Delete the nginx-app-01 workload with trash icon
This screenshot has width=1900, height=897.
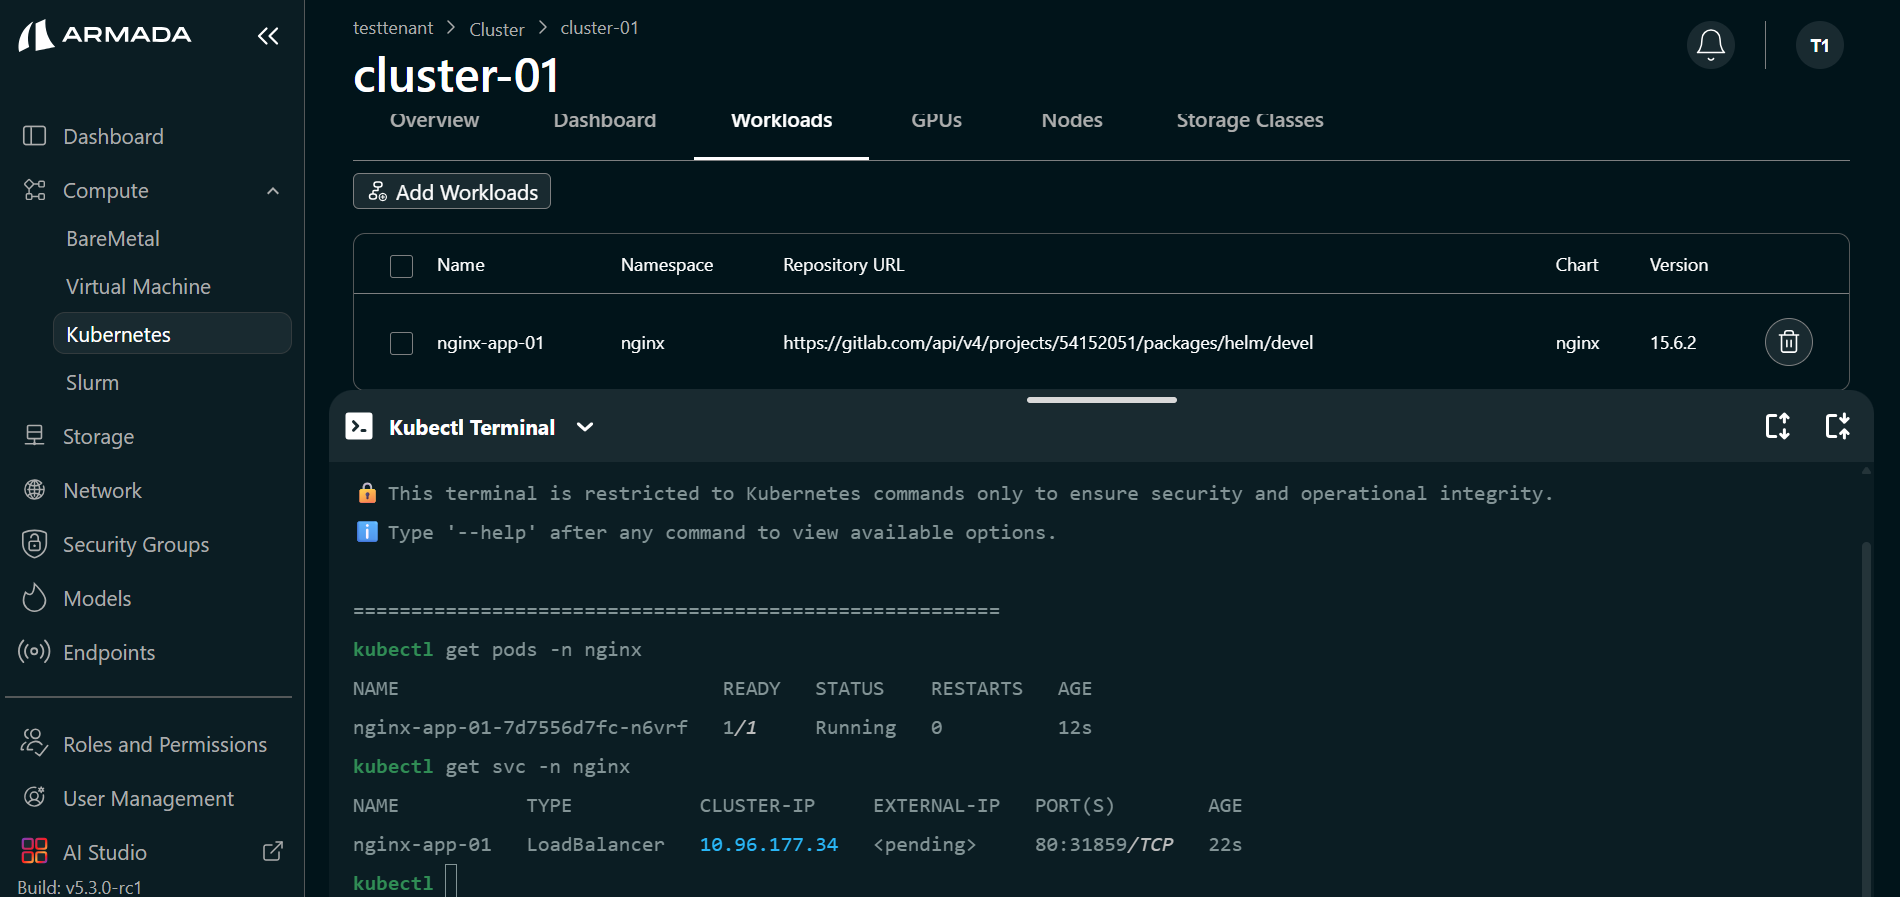[1789, 342]
